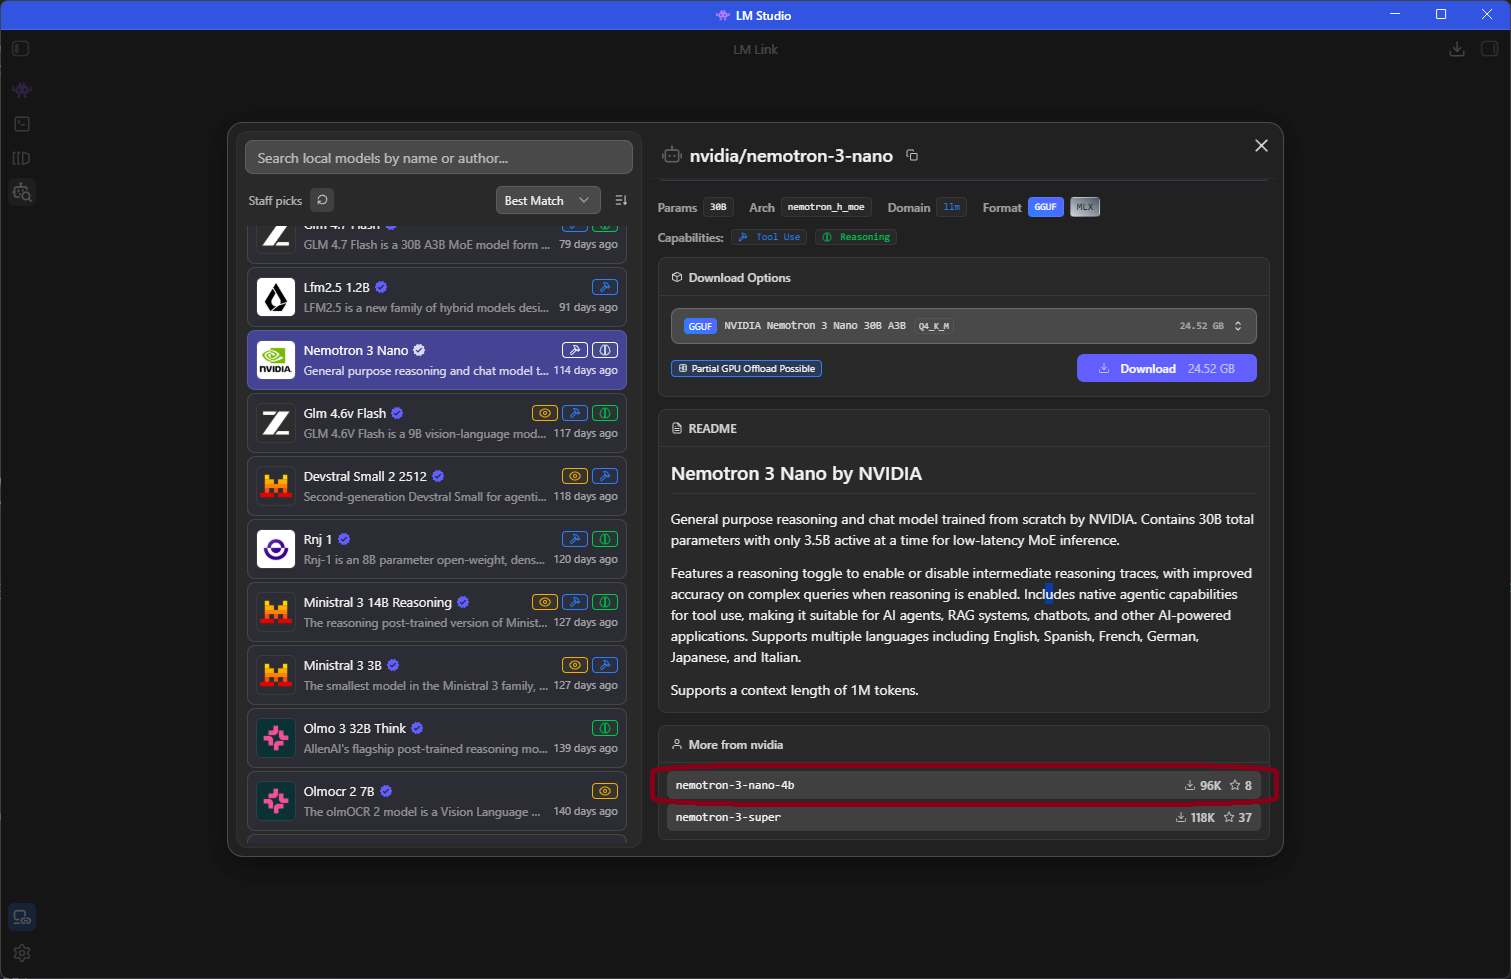Select the Olmocr 2 7B model entry

point(437,801)
